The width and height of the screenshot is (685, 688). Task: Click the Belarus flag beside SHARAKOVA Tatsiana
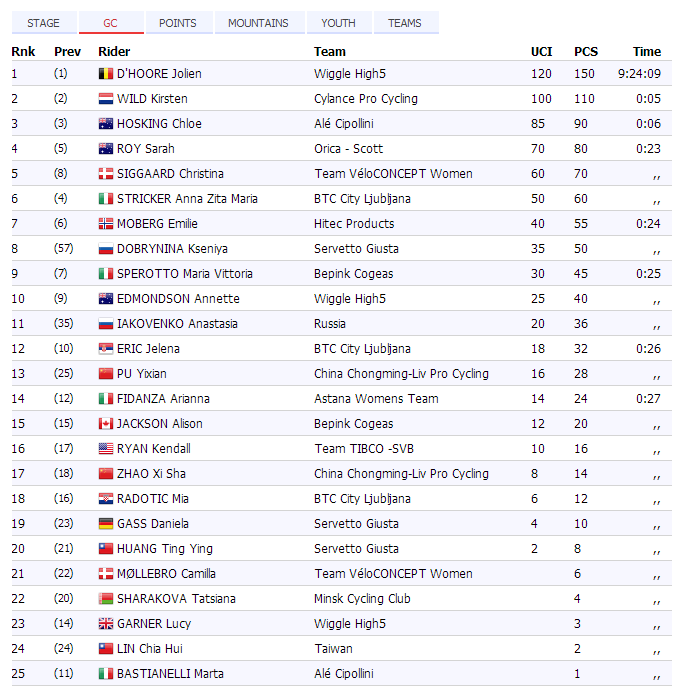tap(105, 599)
